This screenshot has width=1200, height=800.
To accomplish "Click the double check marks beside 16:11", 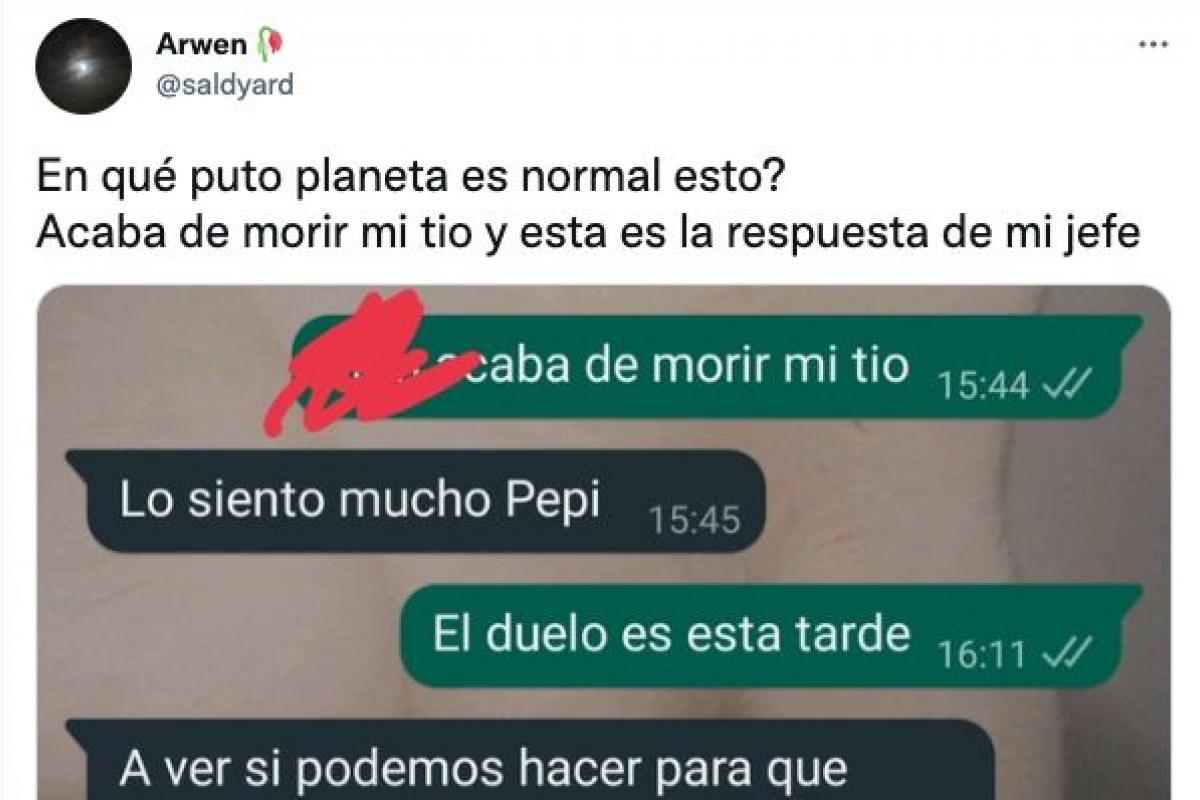I will click(x=1066, y=653).
